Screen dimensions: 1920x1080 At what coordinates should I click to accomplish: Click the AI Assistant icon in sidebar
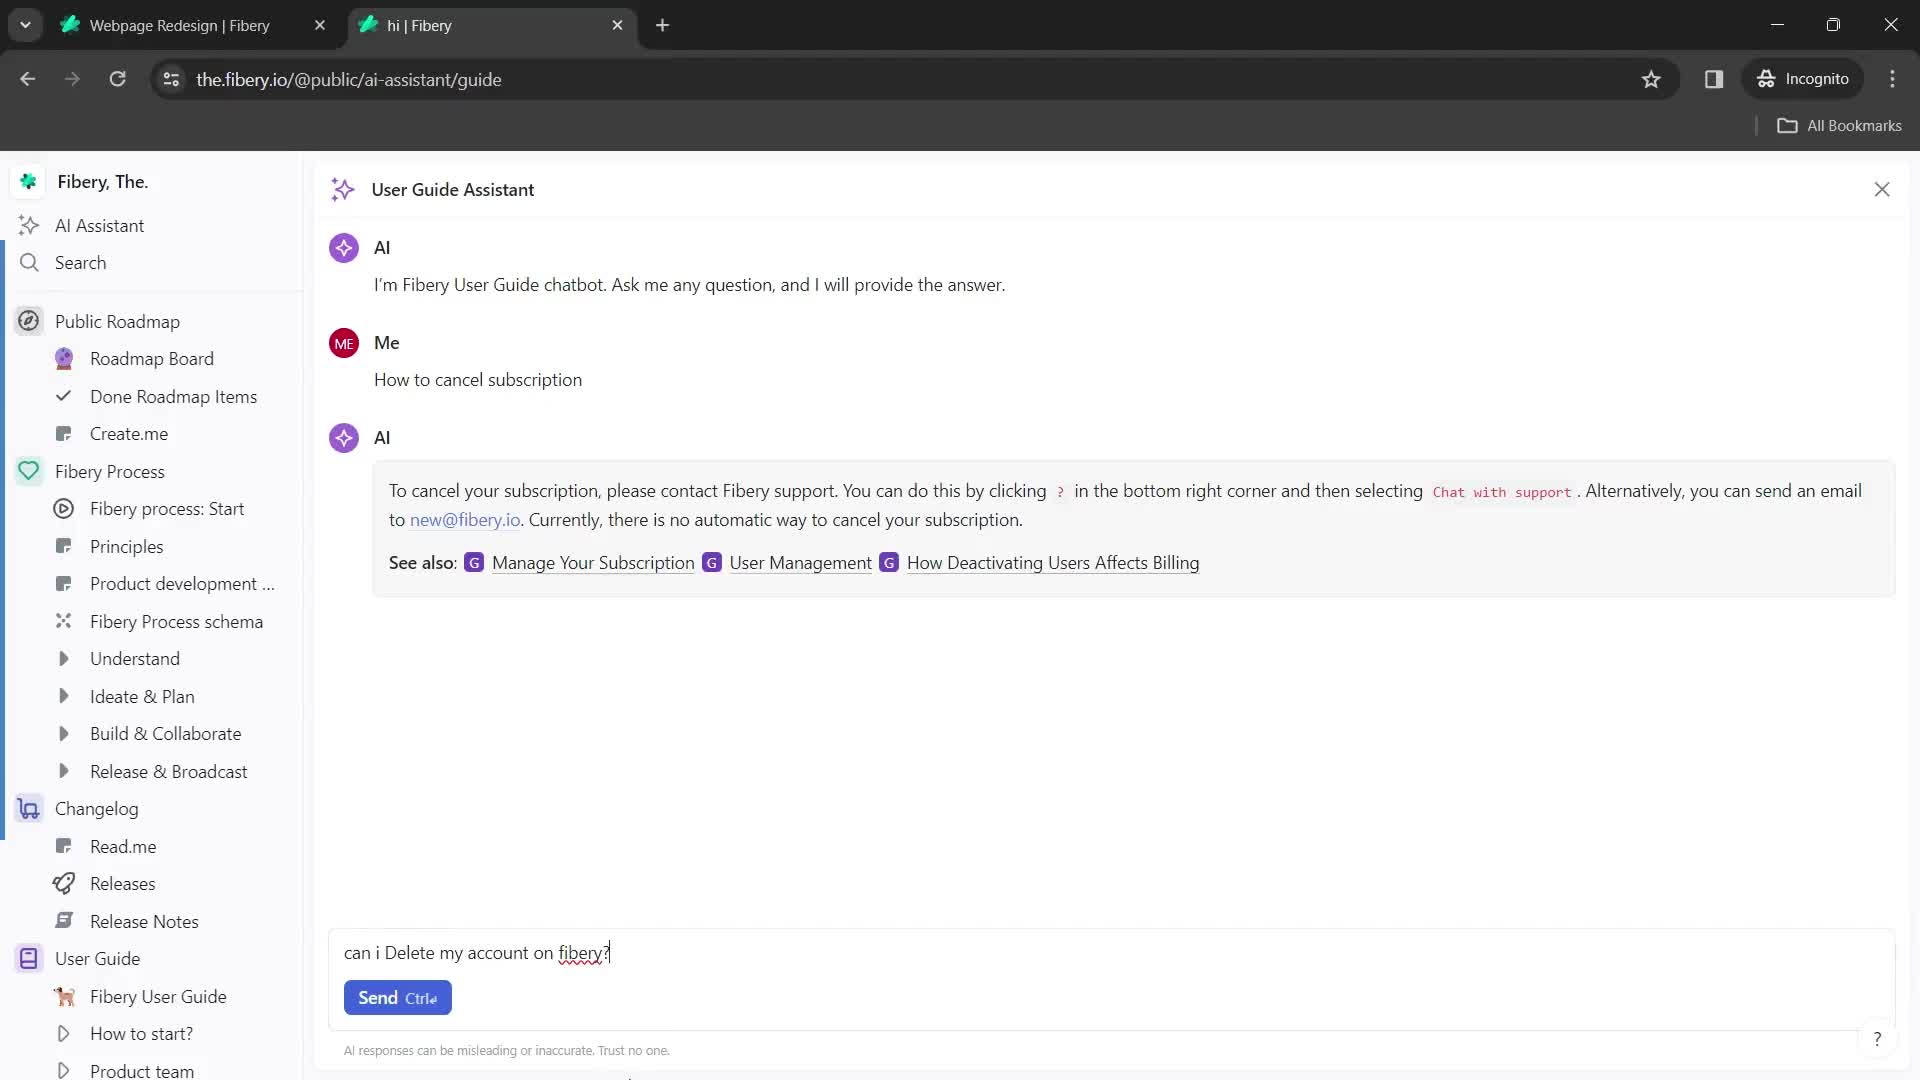coord(29,225)
